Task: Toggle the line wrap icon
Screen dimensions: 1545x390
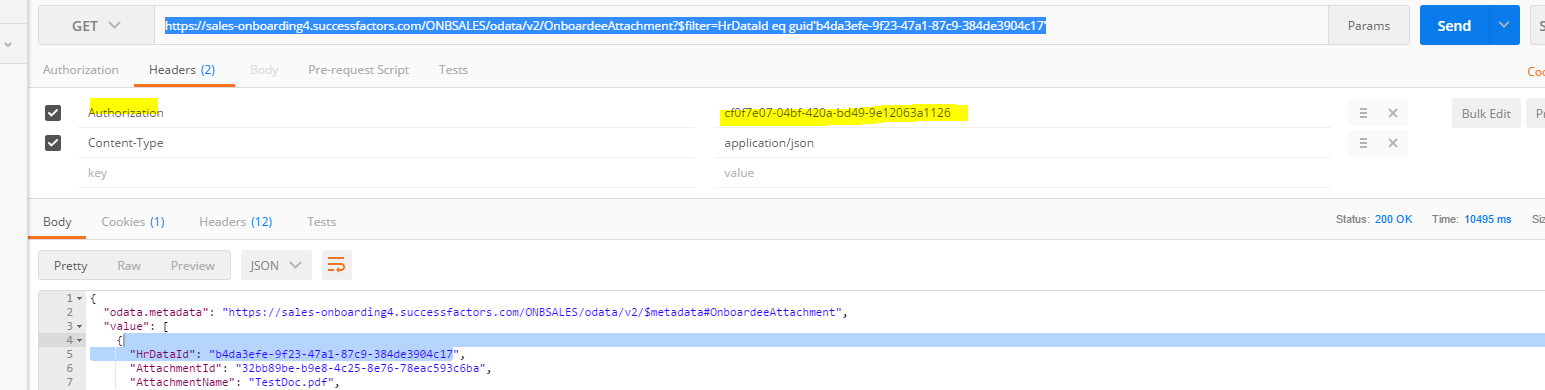Action: [336, 265]
